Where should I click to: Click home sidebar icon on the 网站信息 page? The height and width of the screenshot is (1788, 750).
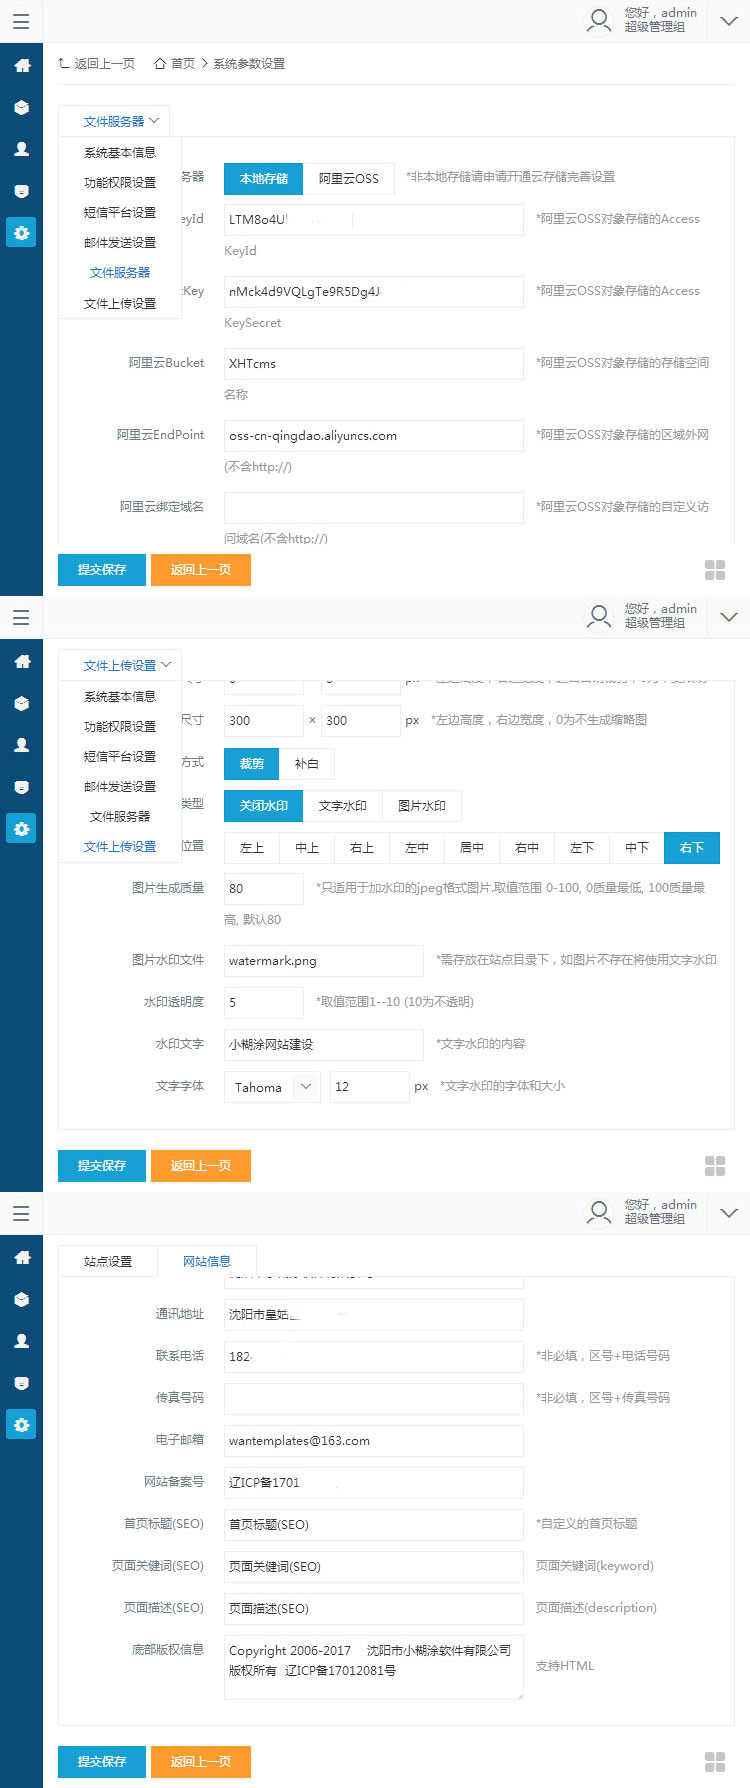21,1257
